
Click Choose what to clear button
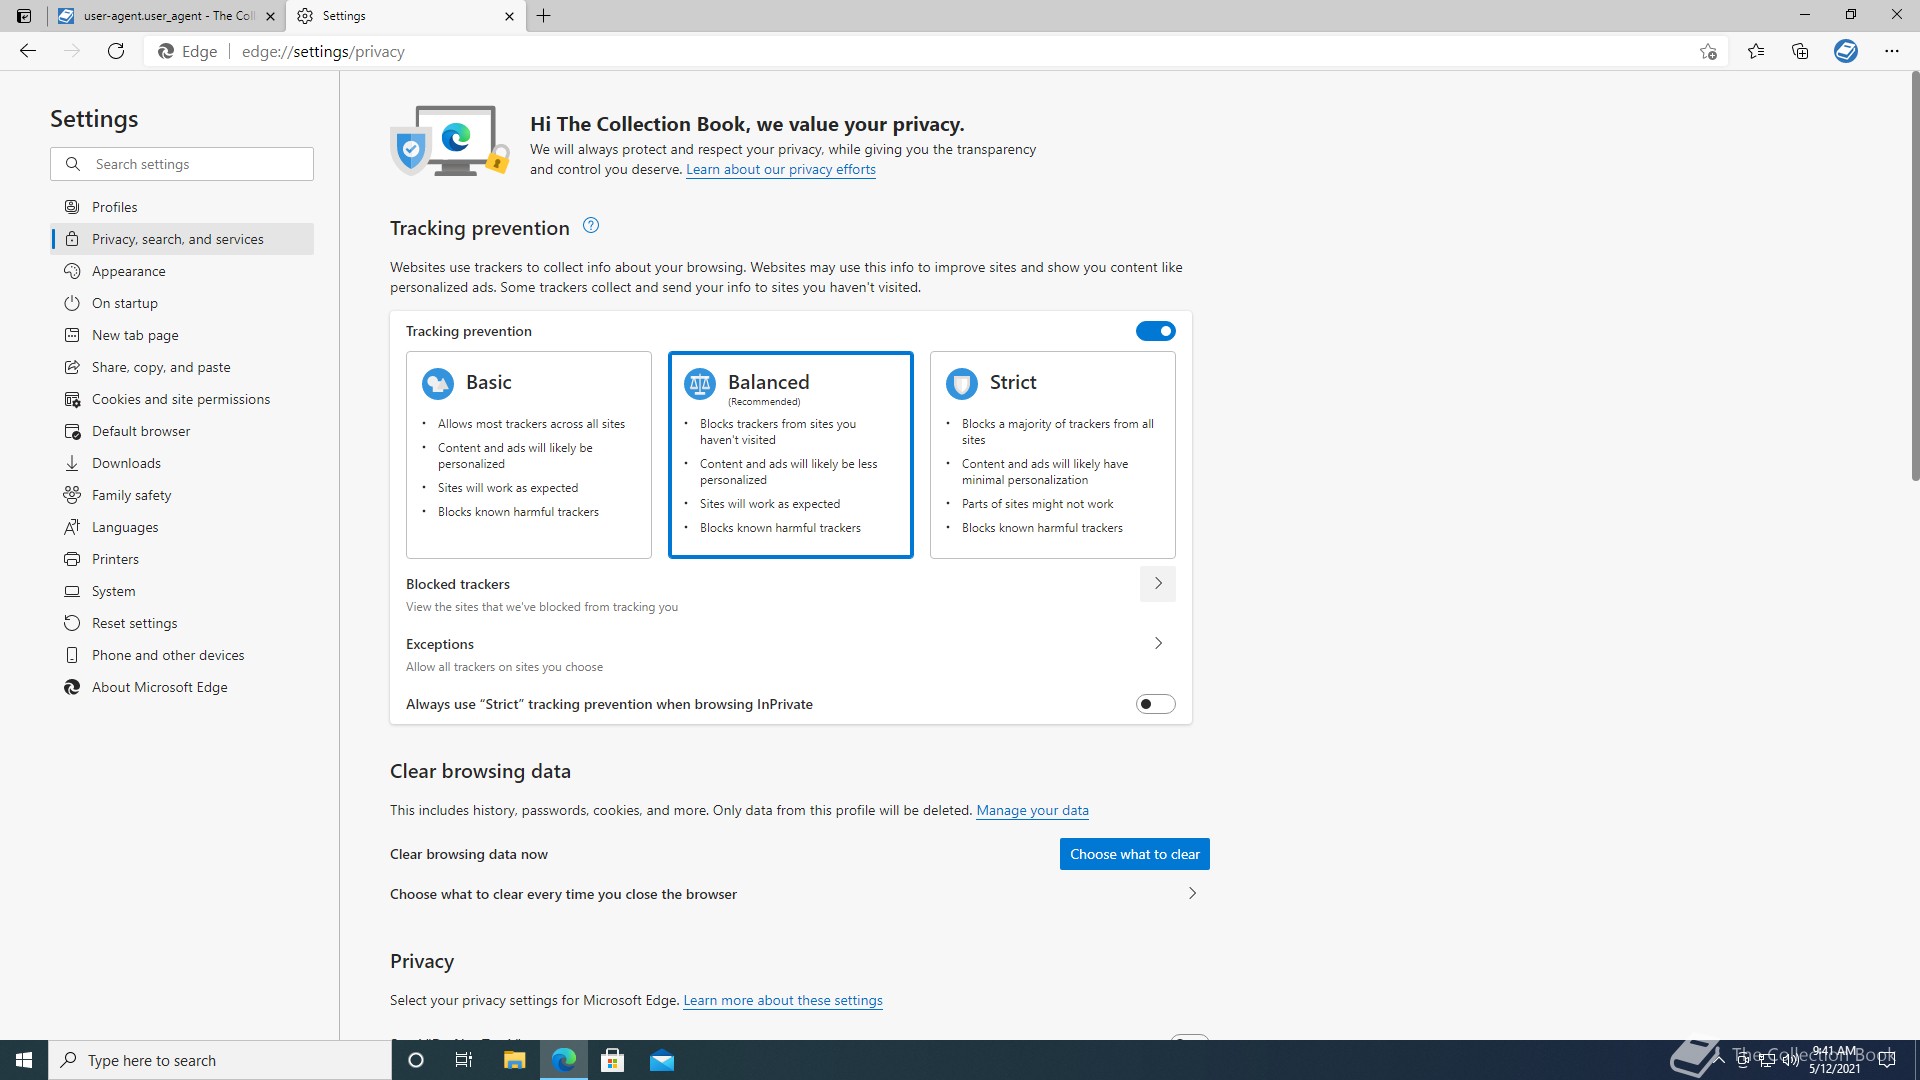1135,854
